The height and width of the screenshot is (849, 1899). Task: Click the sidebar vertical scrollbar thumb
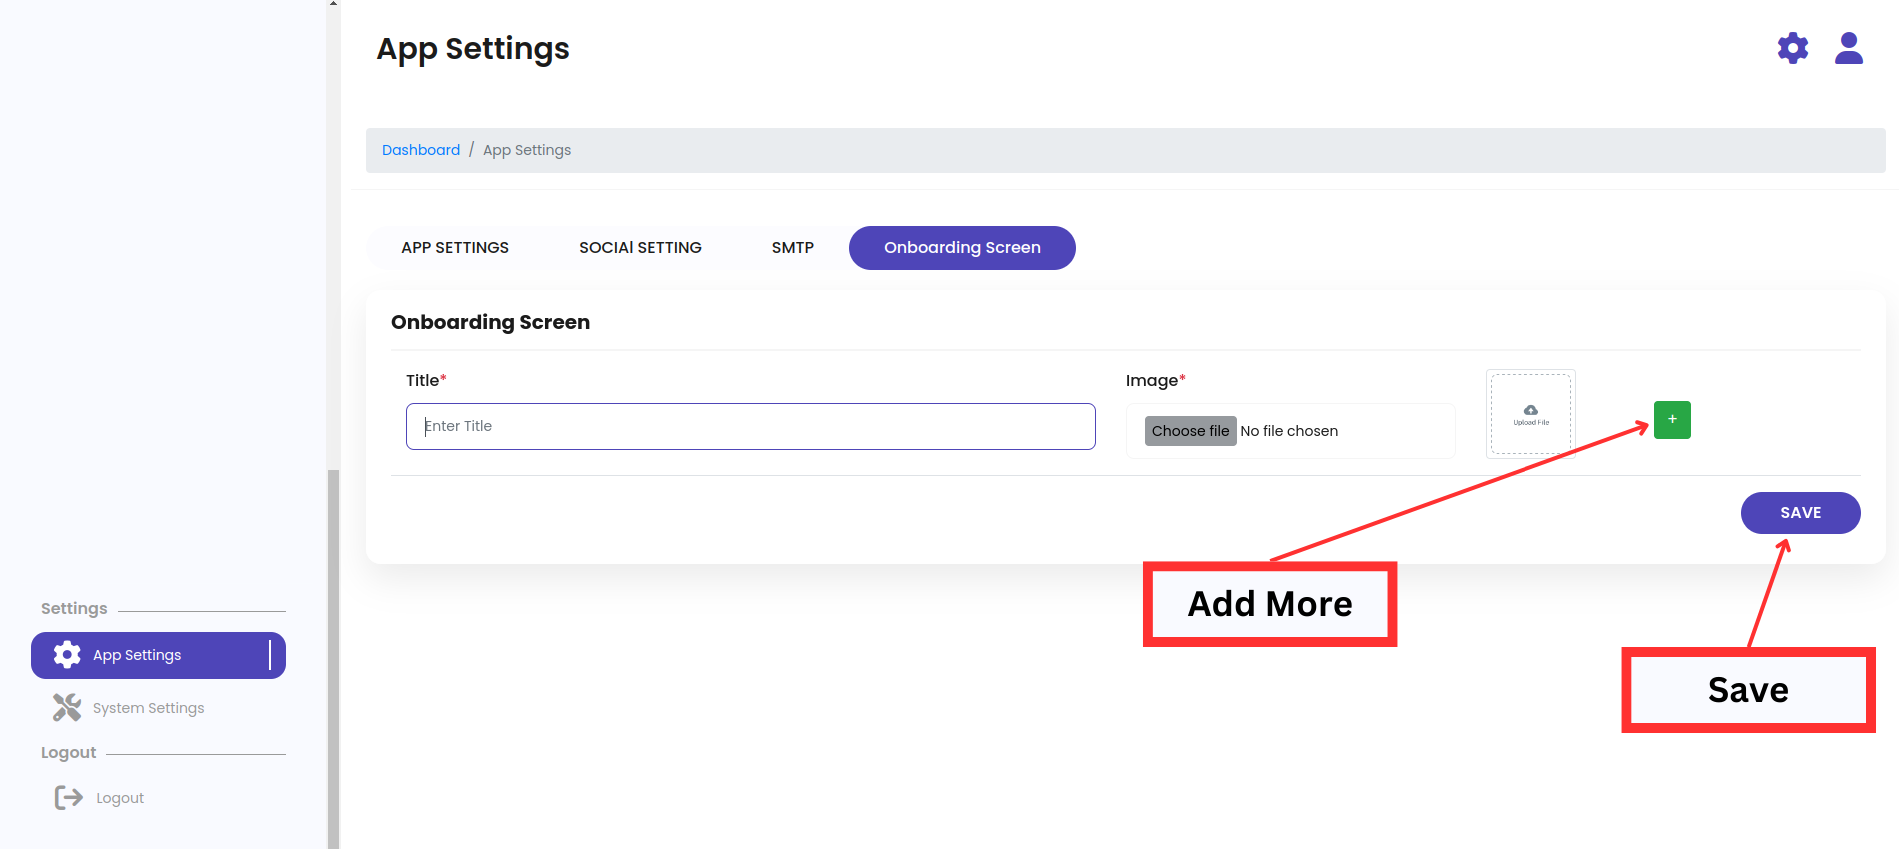(333, 650)
